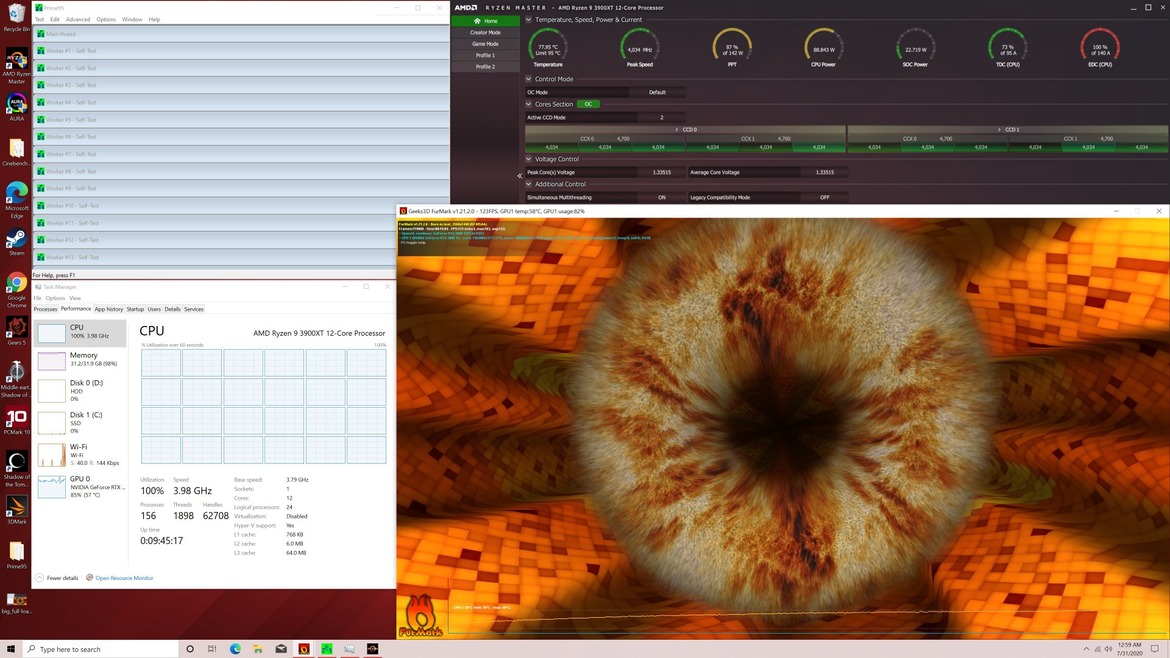Screen dimensions: 1170x658
Task: Collapse the Cores Section chevron
Action: (529, 104)
